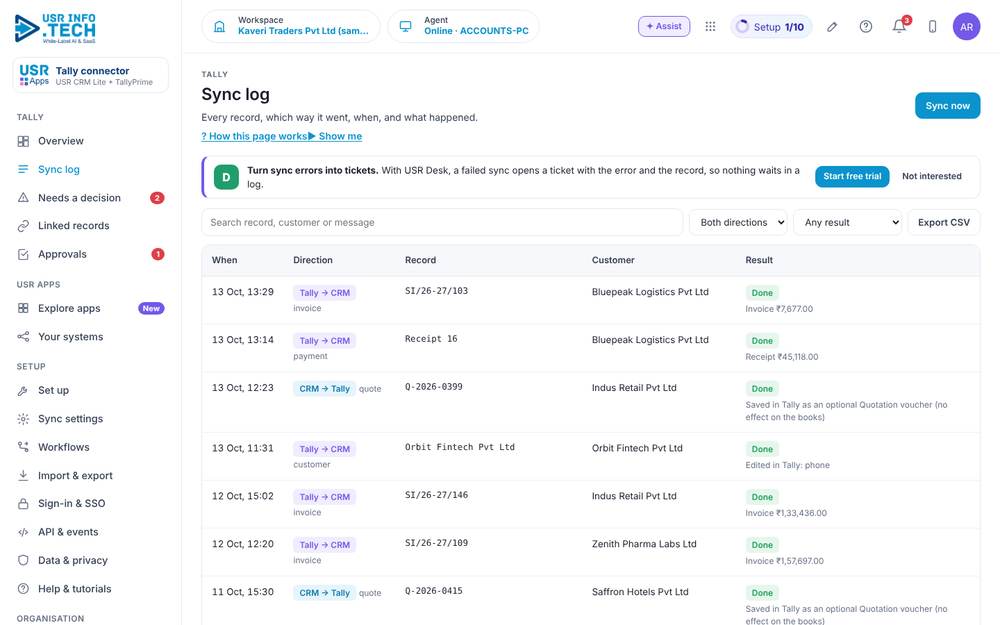This screenshot has height=625, width=1000.
Task: Click the USR INFO TECH logo
Action: click(x=55, y=28)
